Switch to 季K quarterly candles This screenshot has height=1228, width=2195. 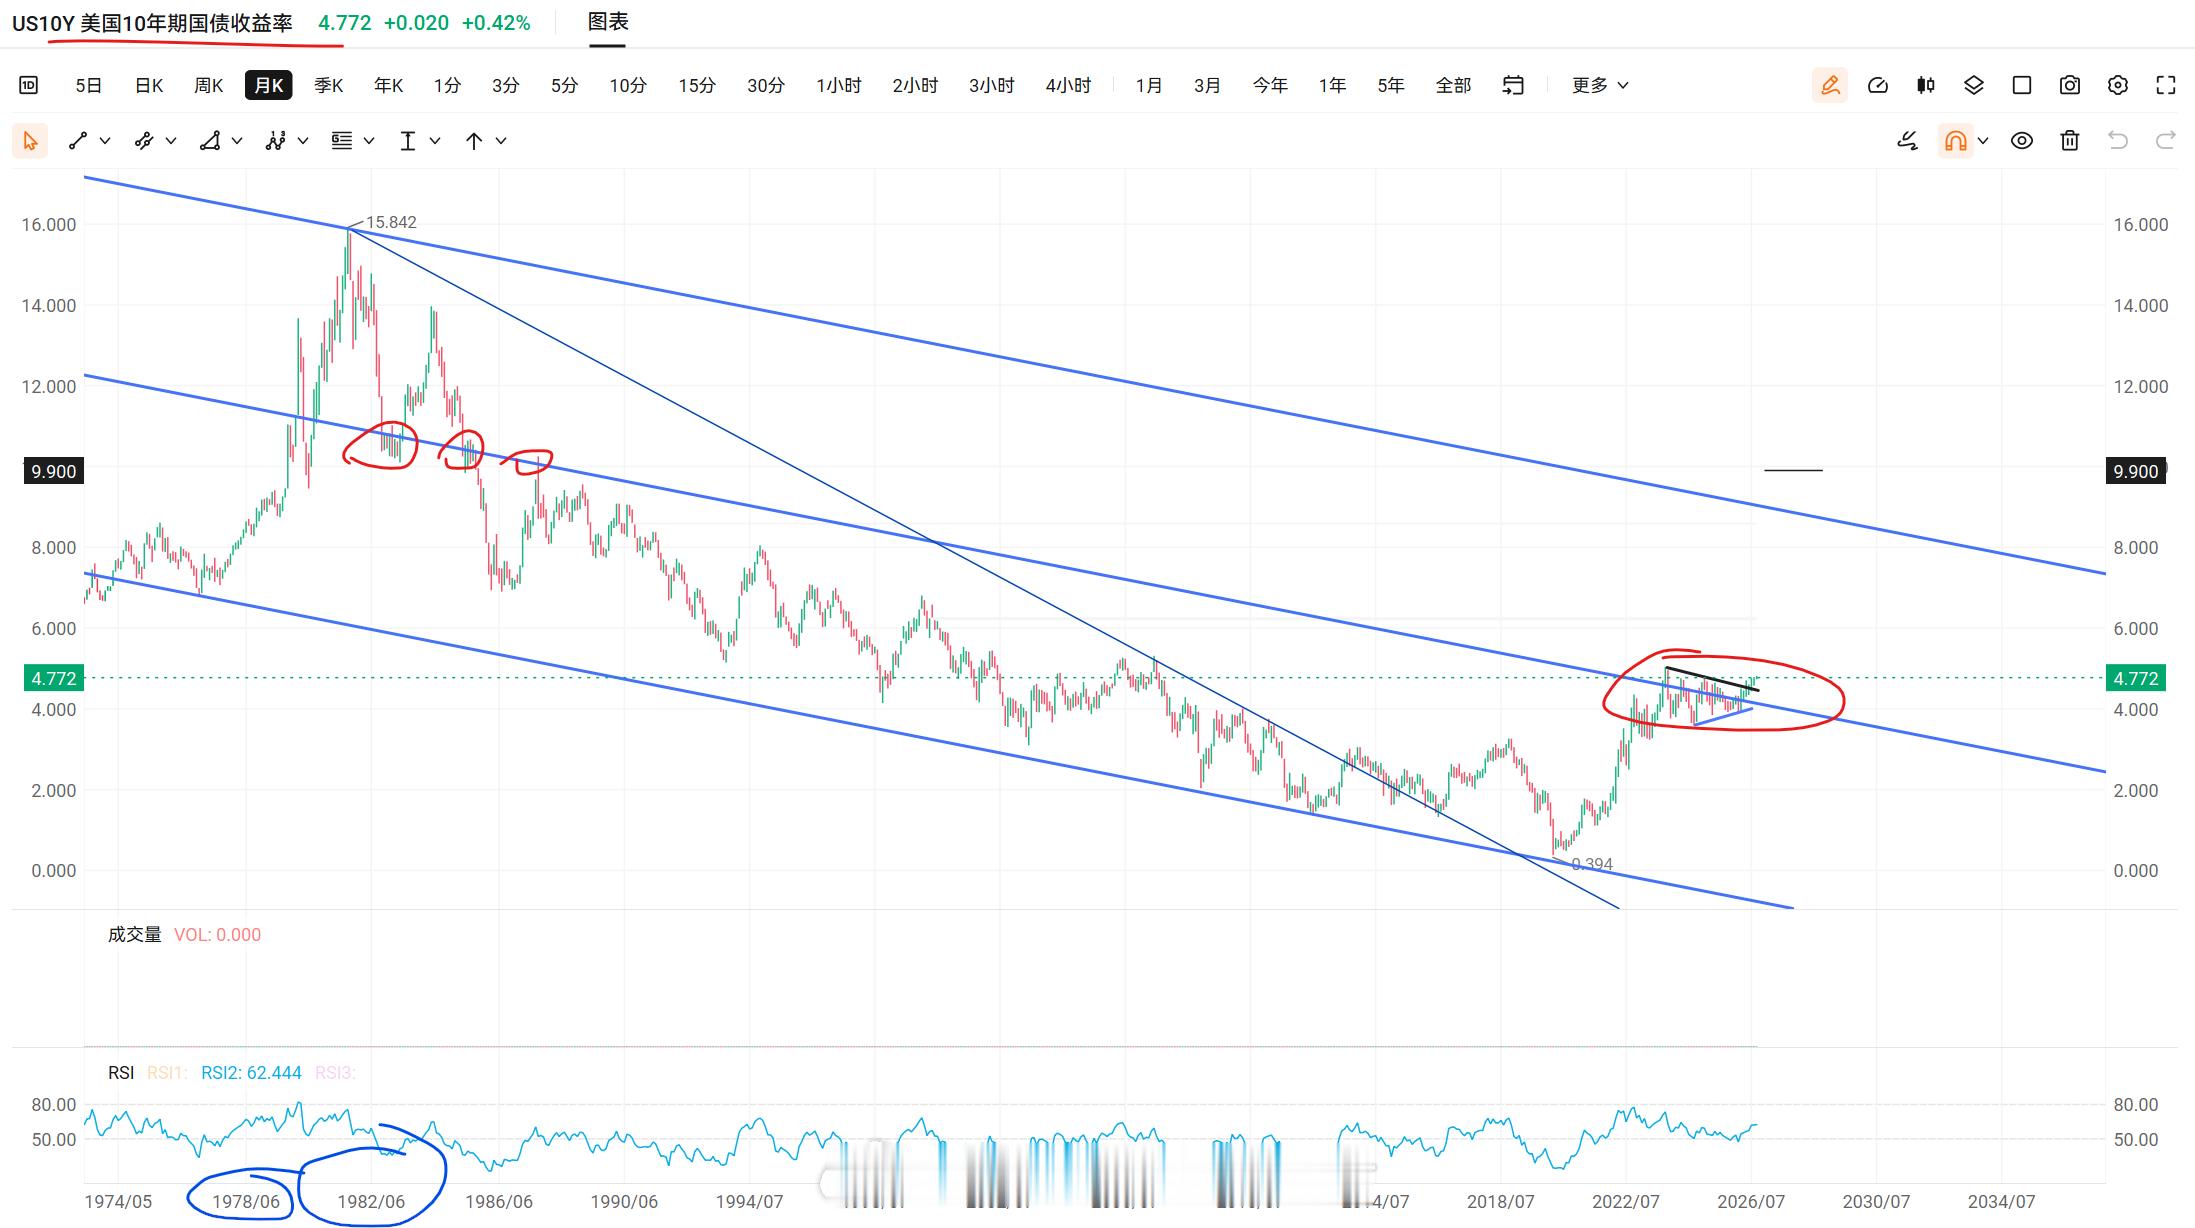point(329,85)
